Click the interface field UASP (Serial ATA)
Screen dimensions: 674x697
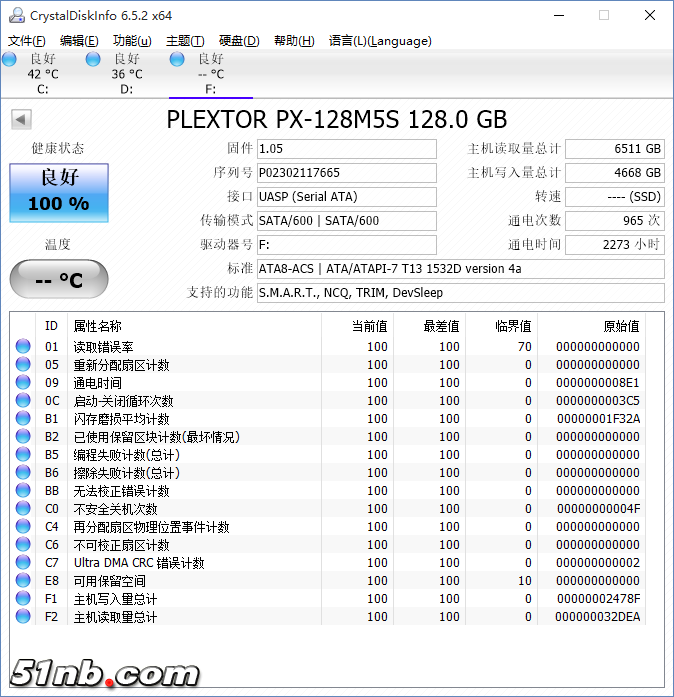click(x=347, y=197)
